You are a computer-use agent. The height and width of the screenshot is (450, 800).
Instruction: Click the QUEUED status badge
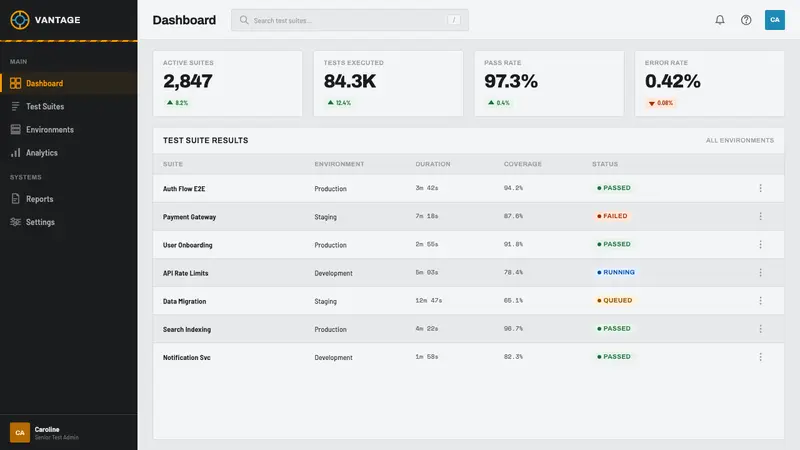614,301
